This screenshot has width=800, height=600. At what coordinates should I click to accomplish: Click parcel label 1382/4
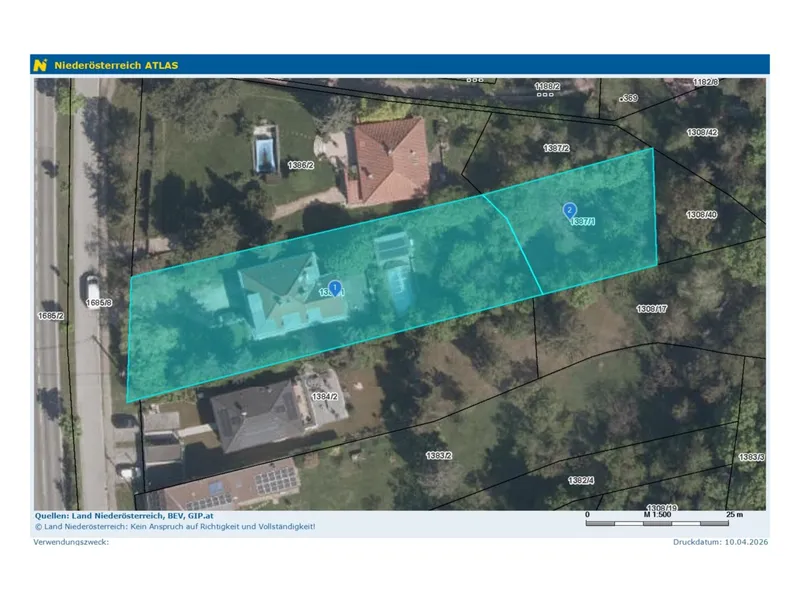click(x=581, y=480)
